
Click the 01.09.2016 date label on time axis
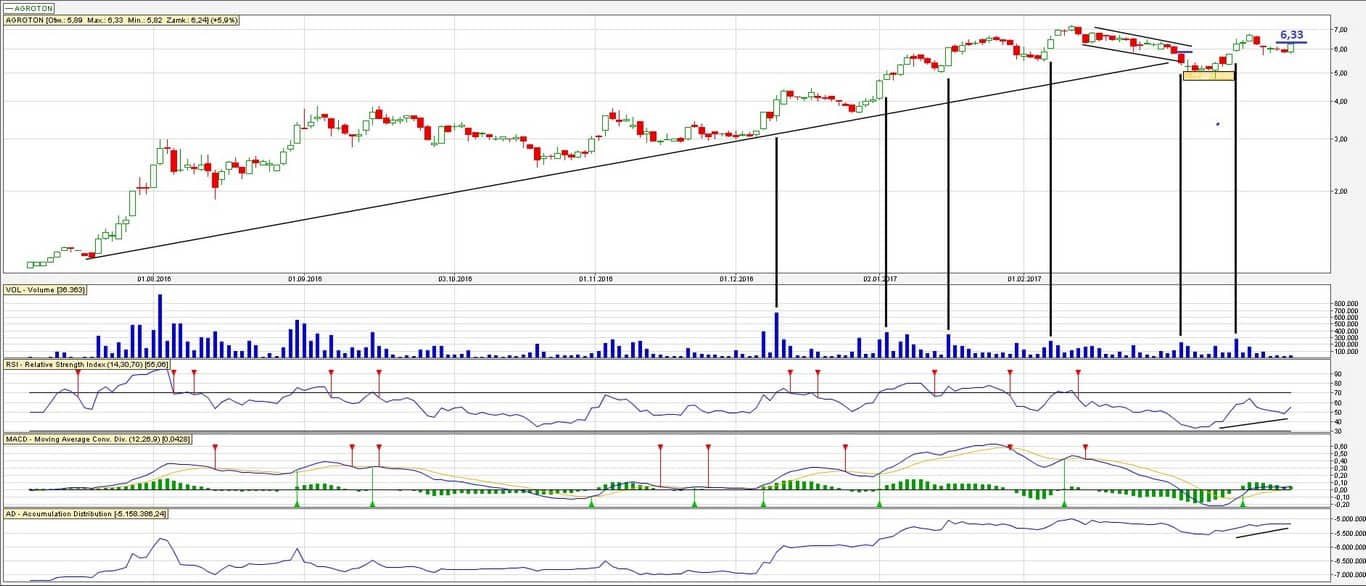(x=303, y=279)
